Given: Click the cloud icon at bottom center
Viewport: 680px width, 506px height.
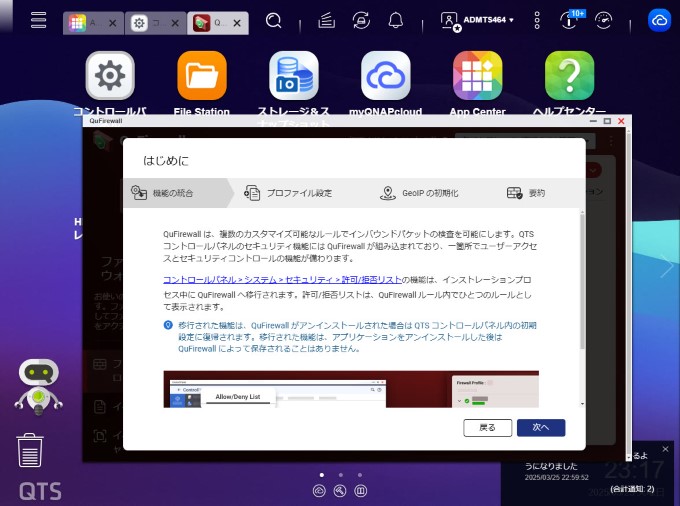Looking at the screenshot, I should click(x=319, y=491).
